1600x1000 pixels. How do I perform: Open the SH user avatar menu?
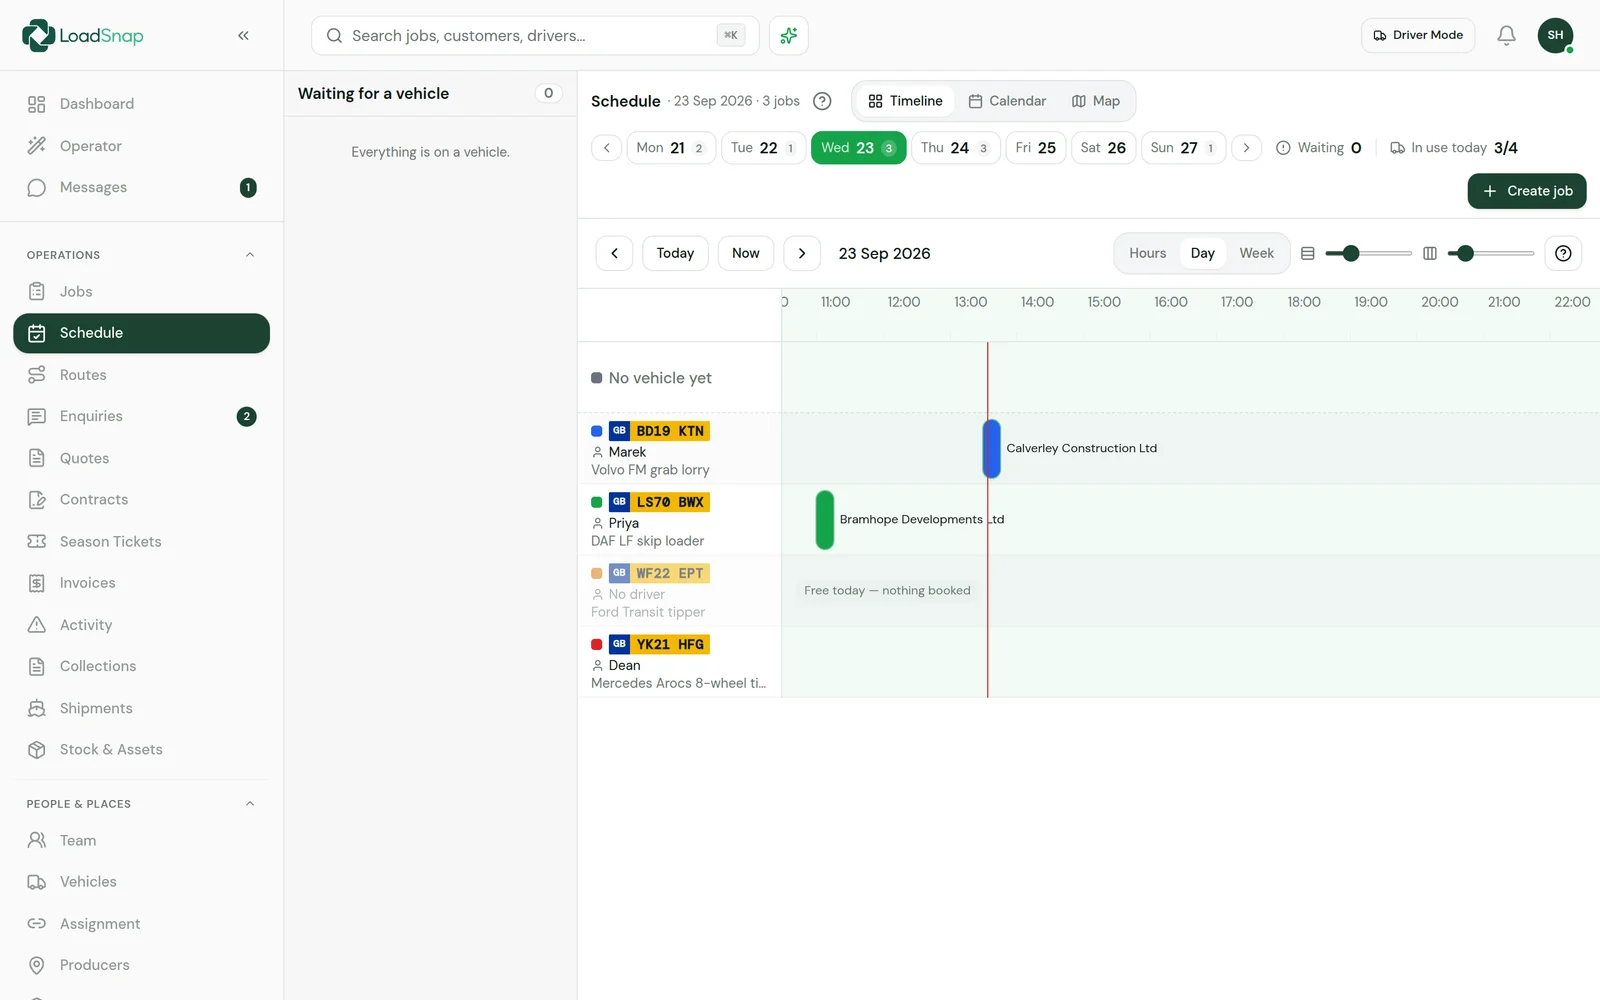pyautogui.click(x=1555, y=35)
